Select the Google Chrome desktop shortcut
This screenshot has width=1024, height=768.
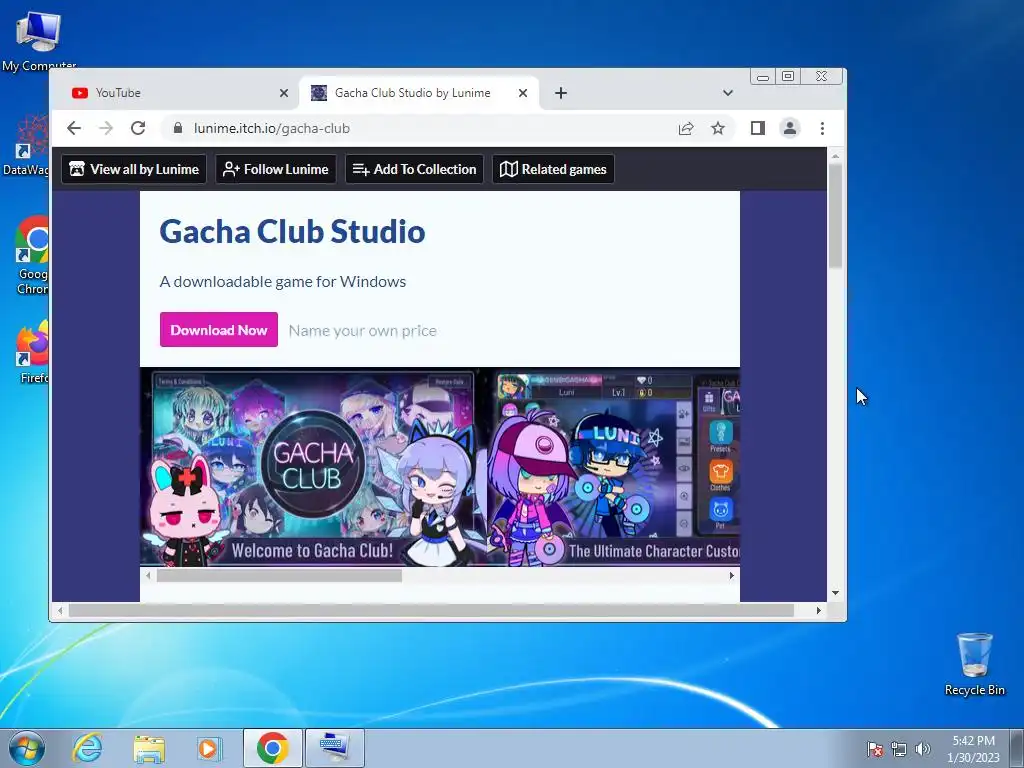coord(33,255)
